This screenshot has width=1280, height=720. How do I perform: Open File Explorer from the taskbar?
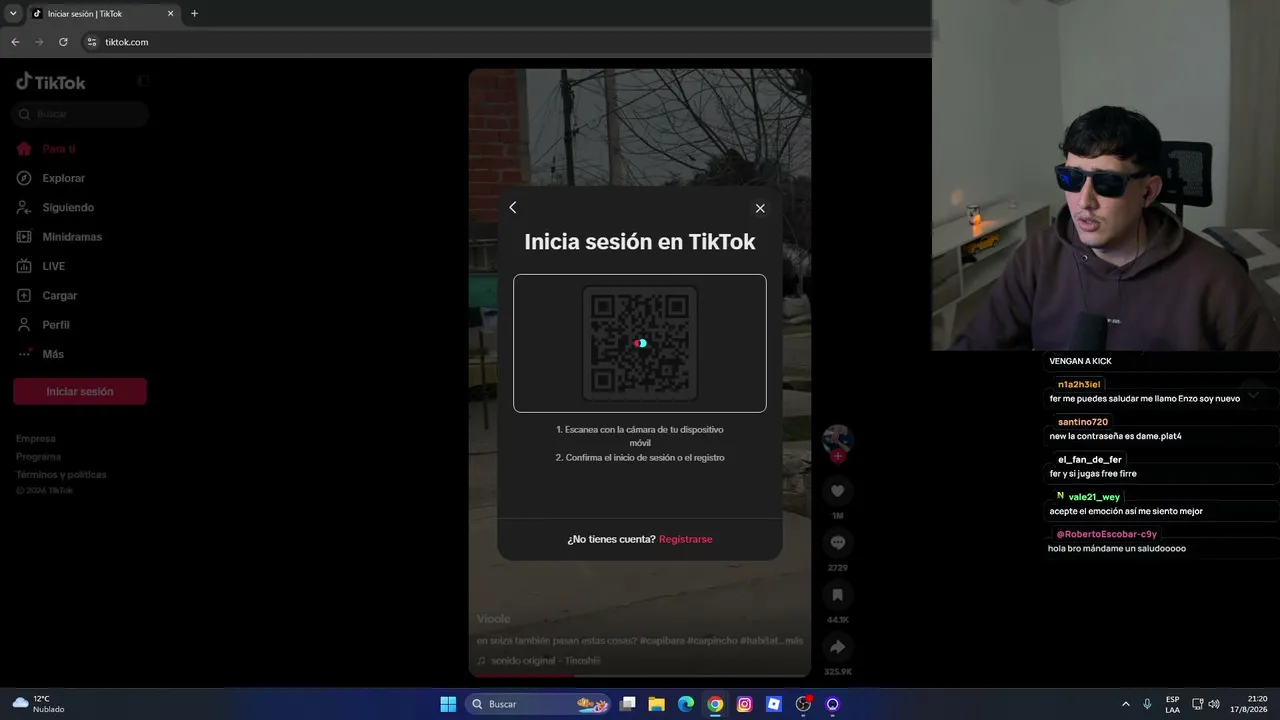(657, 704)
